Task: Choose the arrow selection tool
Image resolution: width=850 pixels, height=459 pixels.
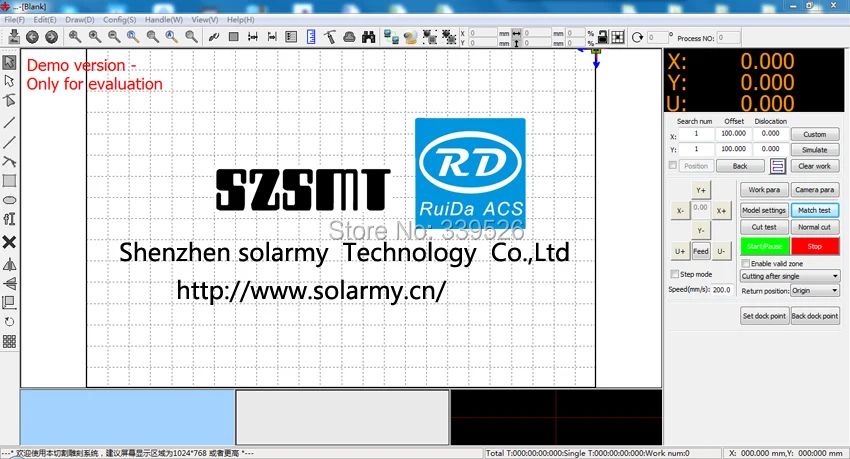Action: pyautogui.click(x=9, y=62)
